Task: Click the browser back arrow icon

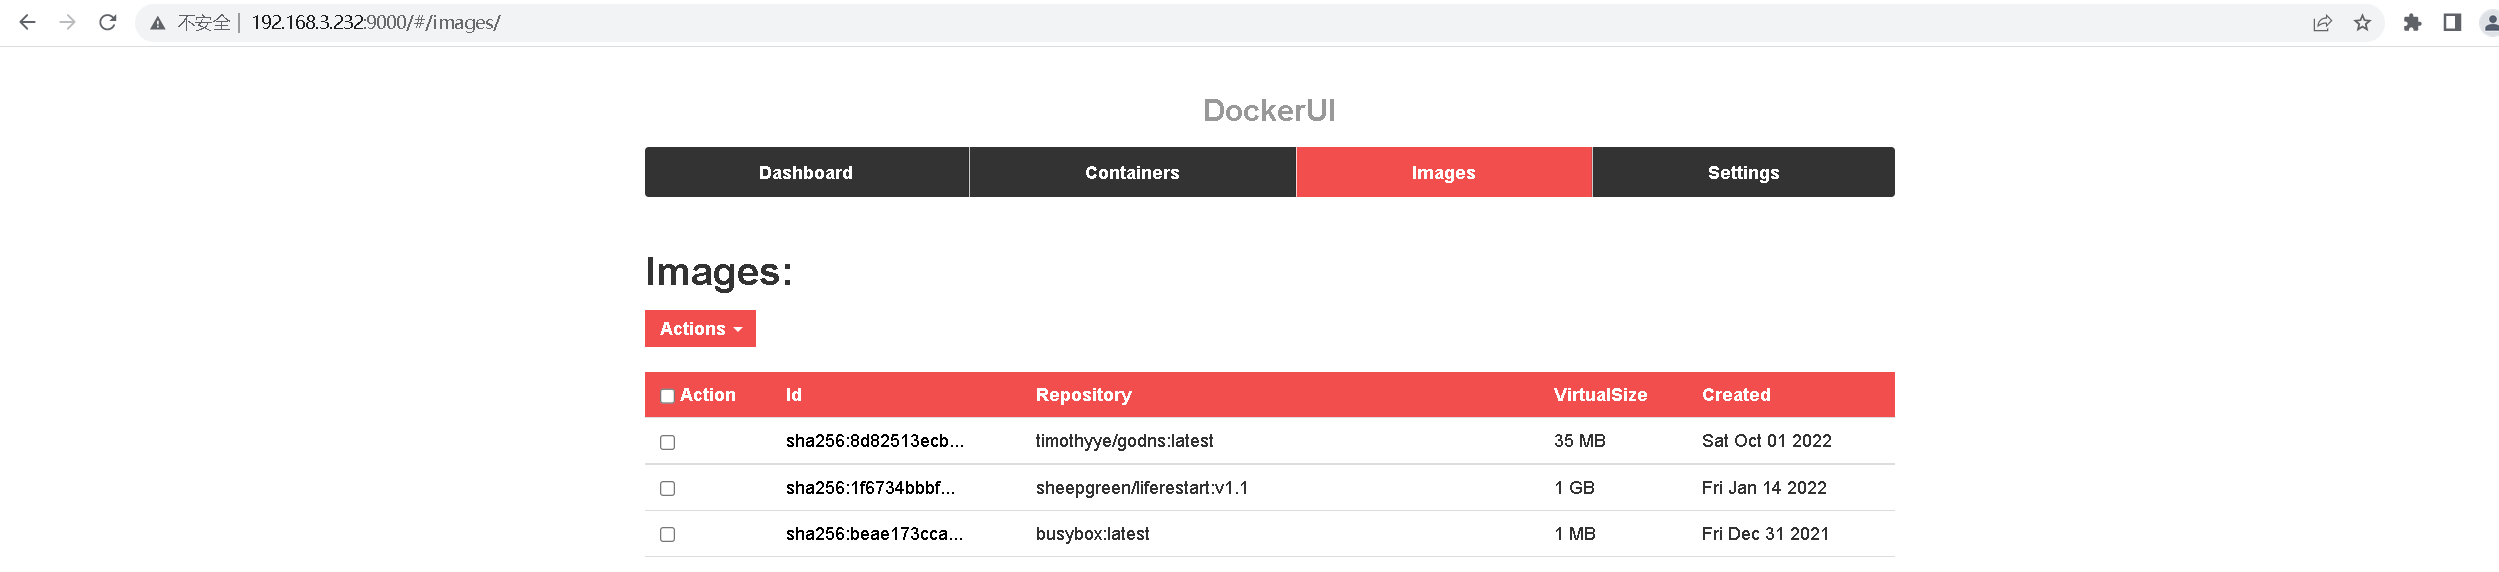Action: pyautogui.click(x=28, y=22)
